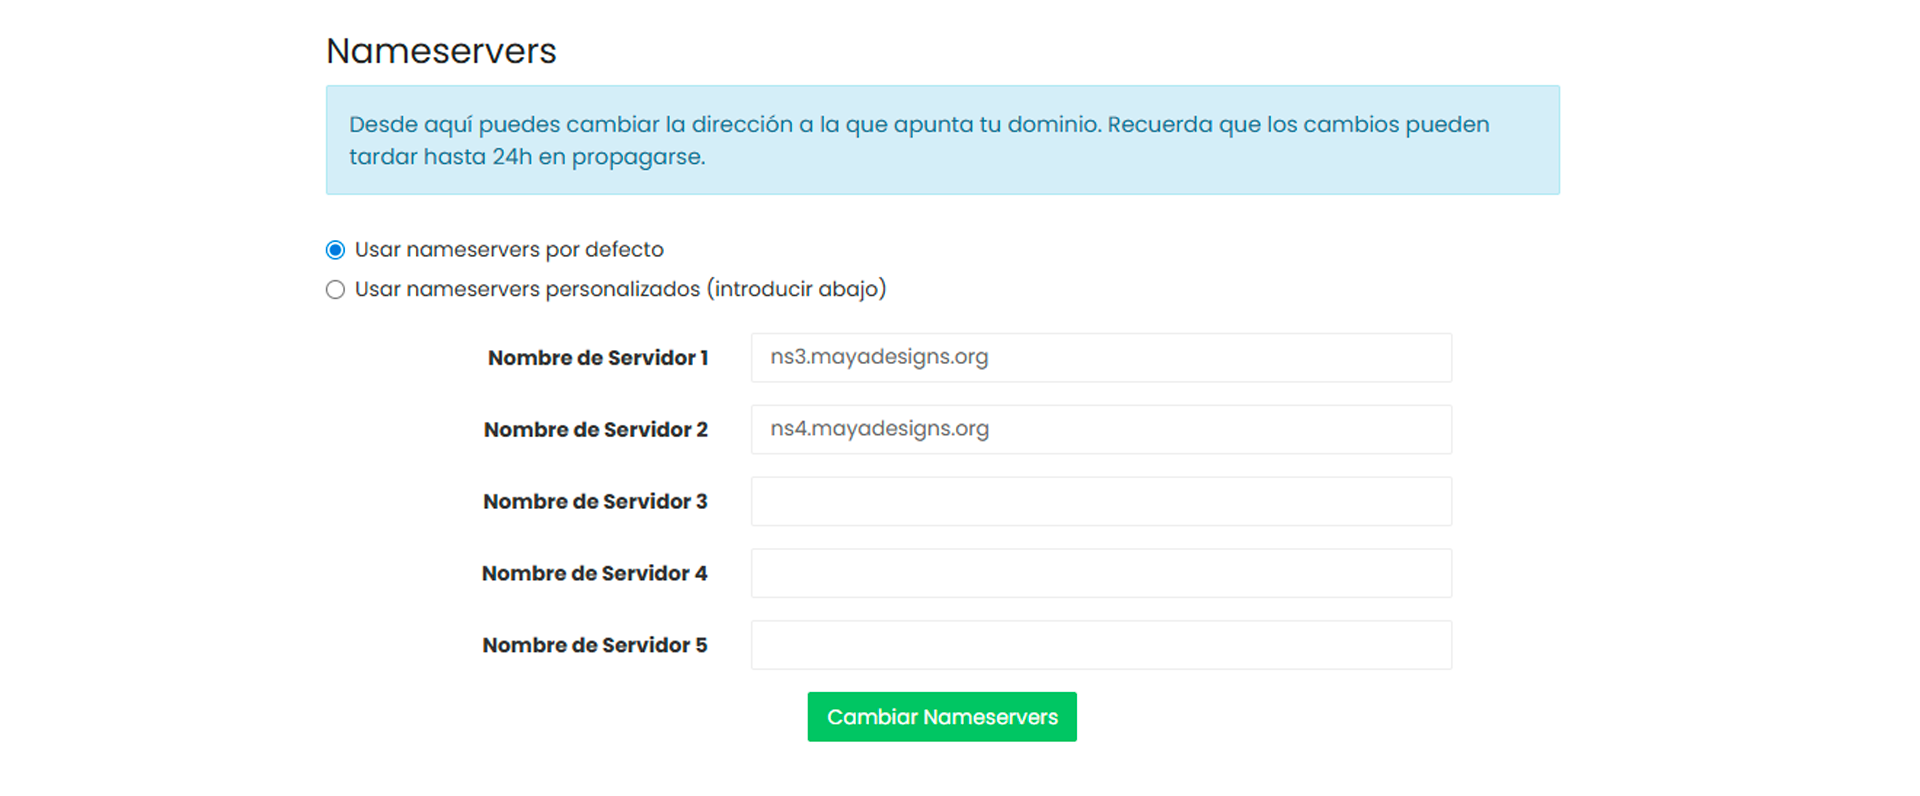
Task: Click the field containing ns3.mayadesigns.org
Action: tap(1100, 358)
